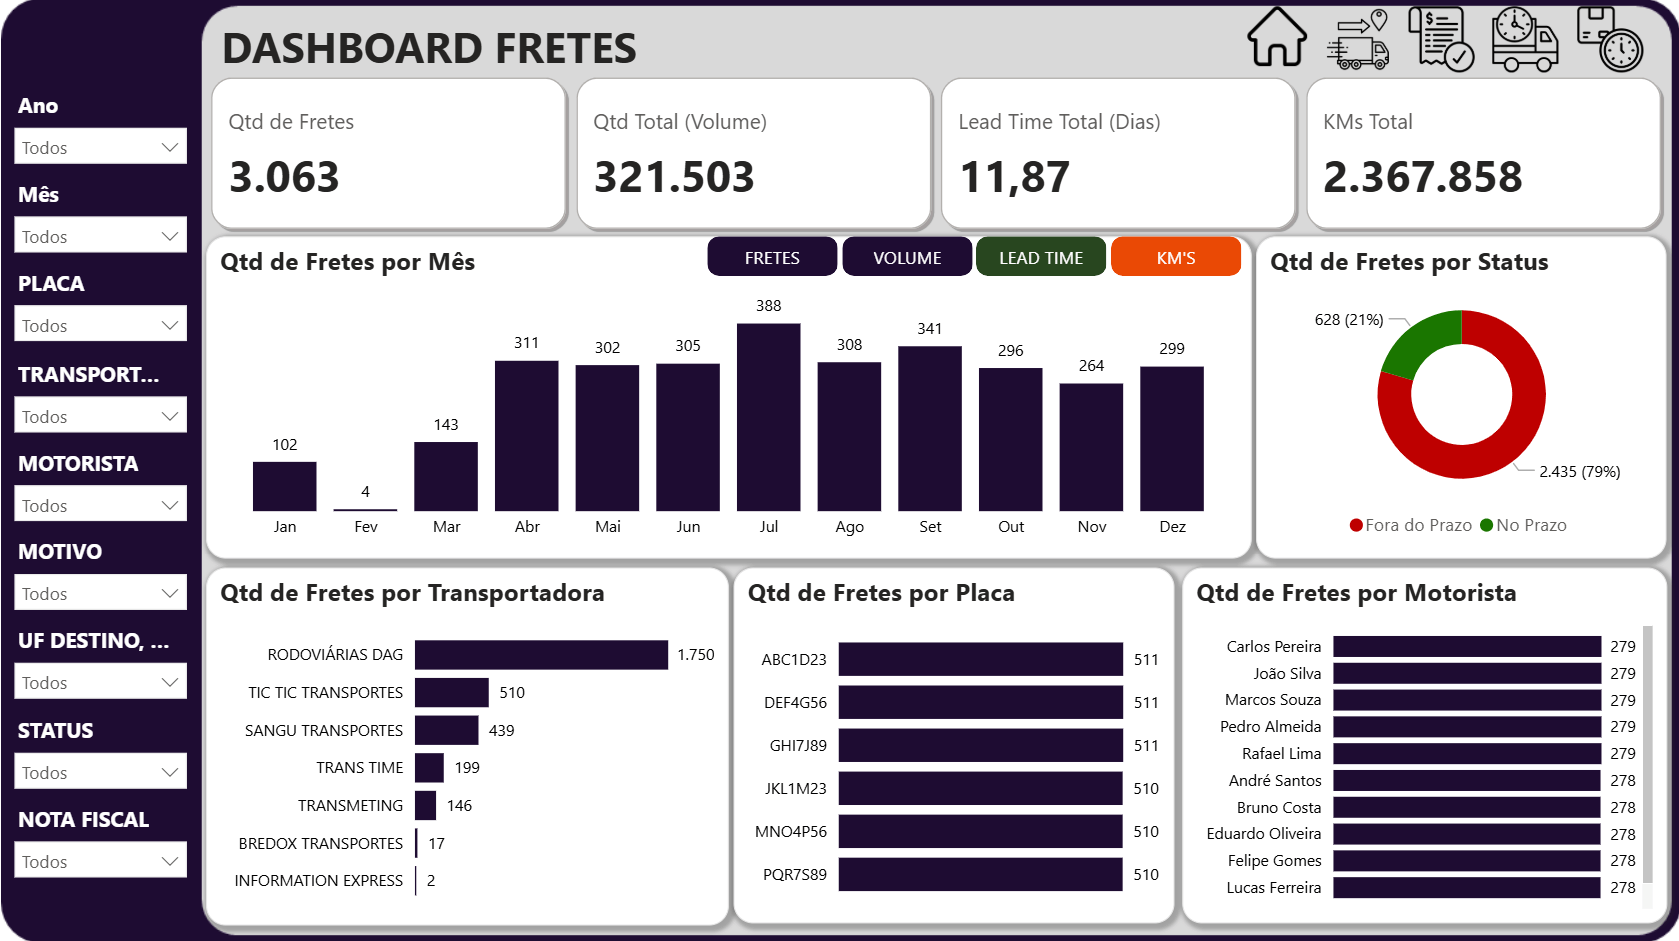Expand the STATUS slicer dropdown

point(100,772)
